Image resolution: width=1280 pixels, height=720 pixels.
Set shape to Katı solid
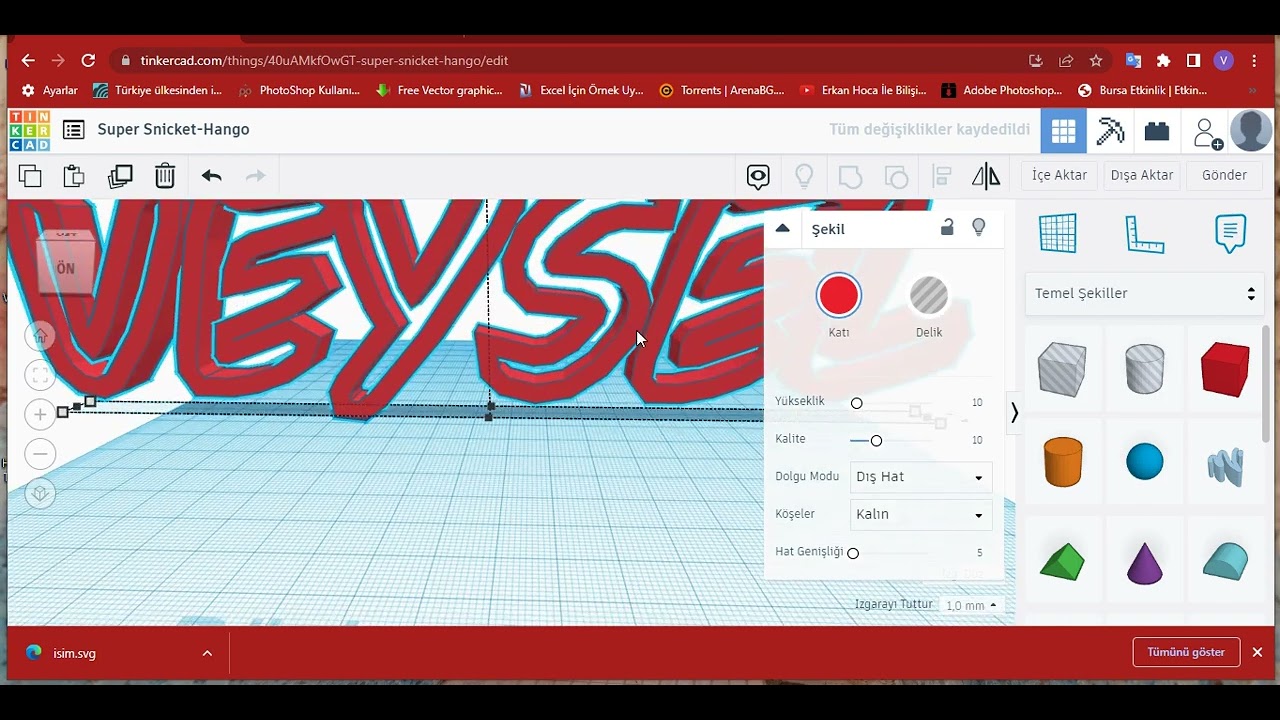click(838, 296)
